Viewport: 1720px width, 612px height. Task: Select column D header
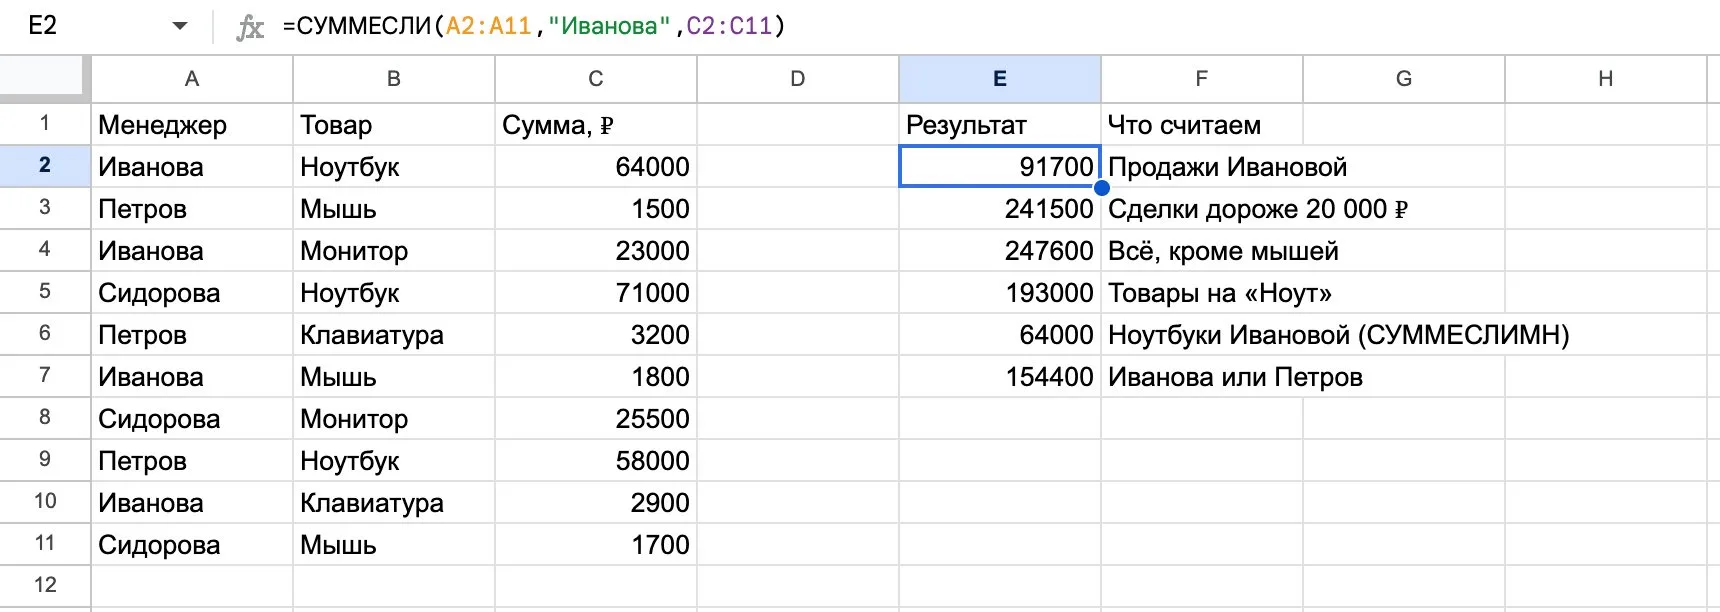pyautogui.click(x=798, y=79)
